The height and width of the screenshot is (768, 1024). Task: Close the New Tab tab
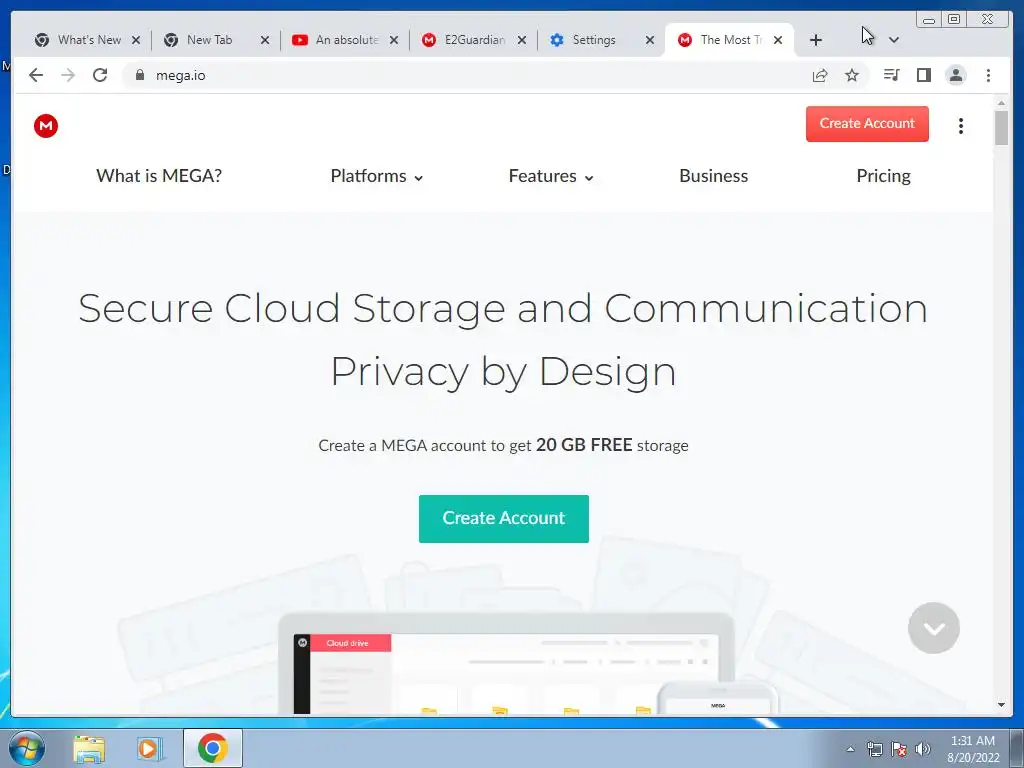(x=264, y=40)
